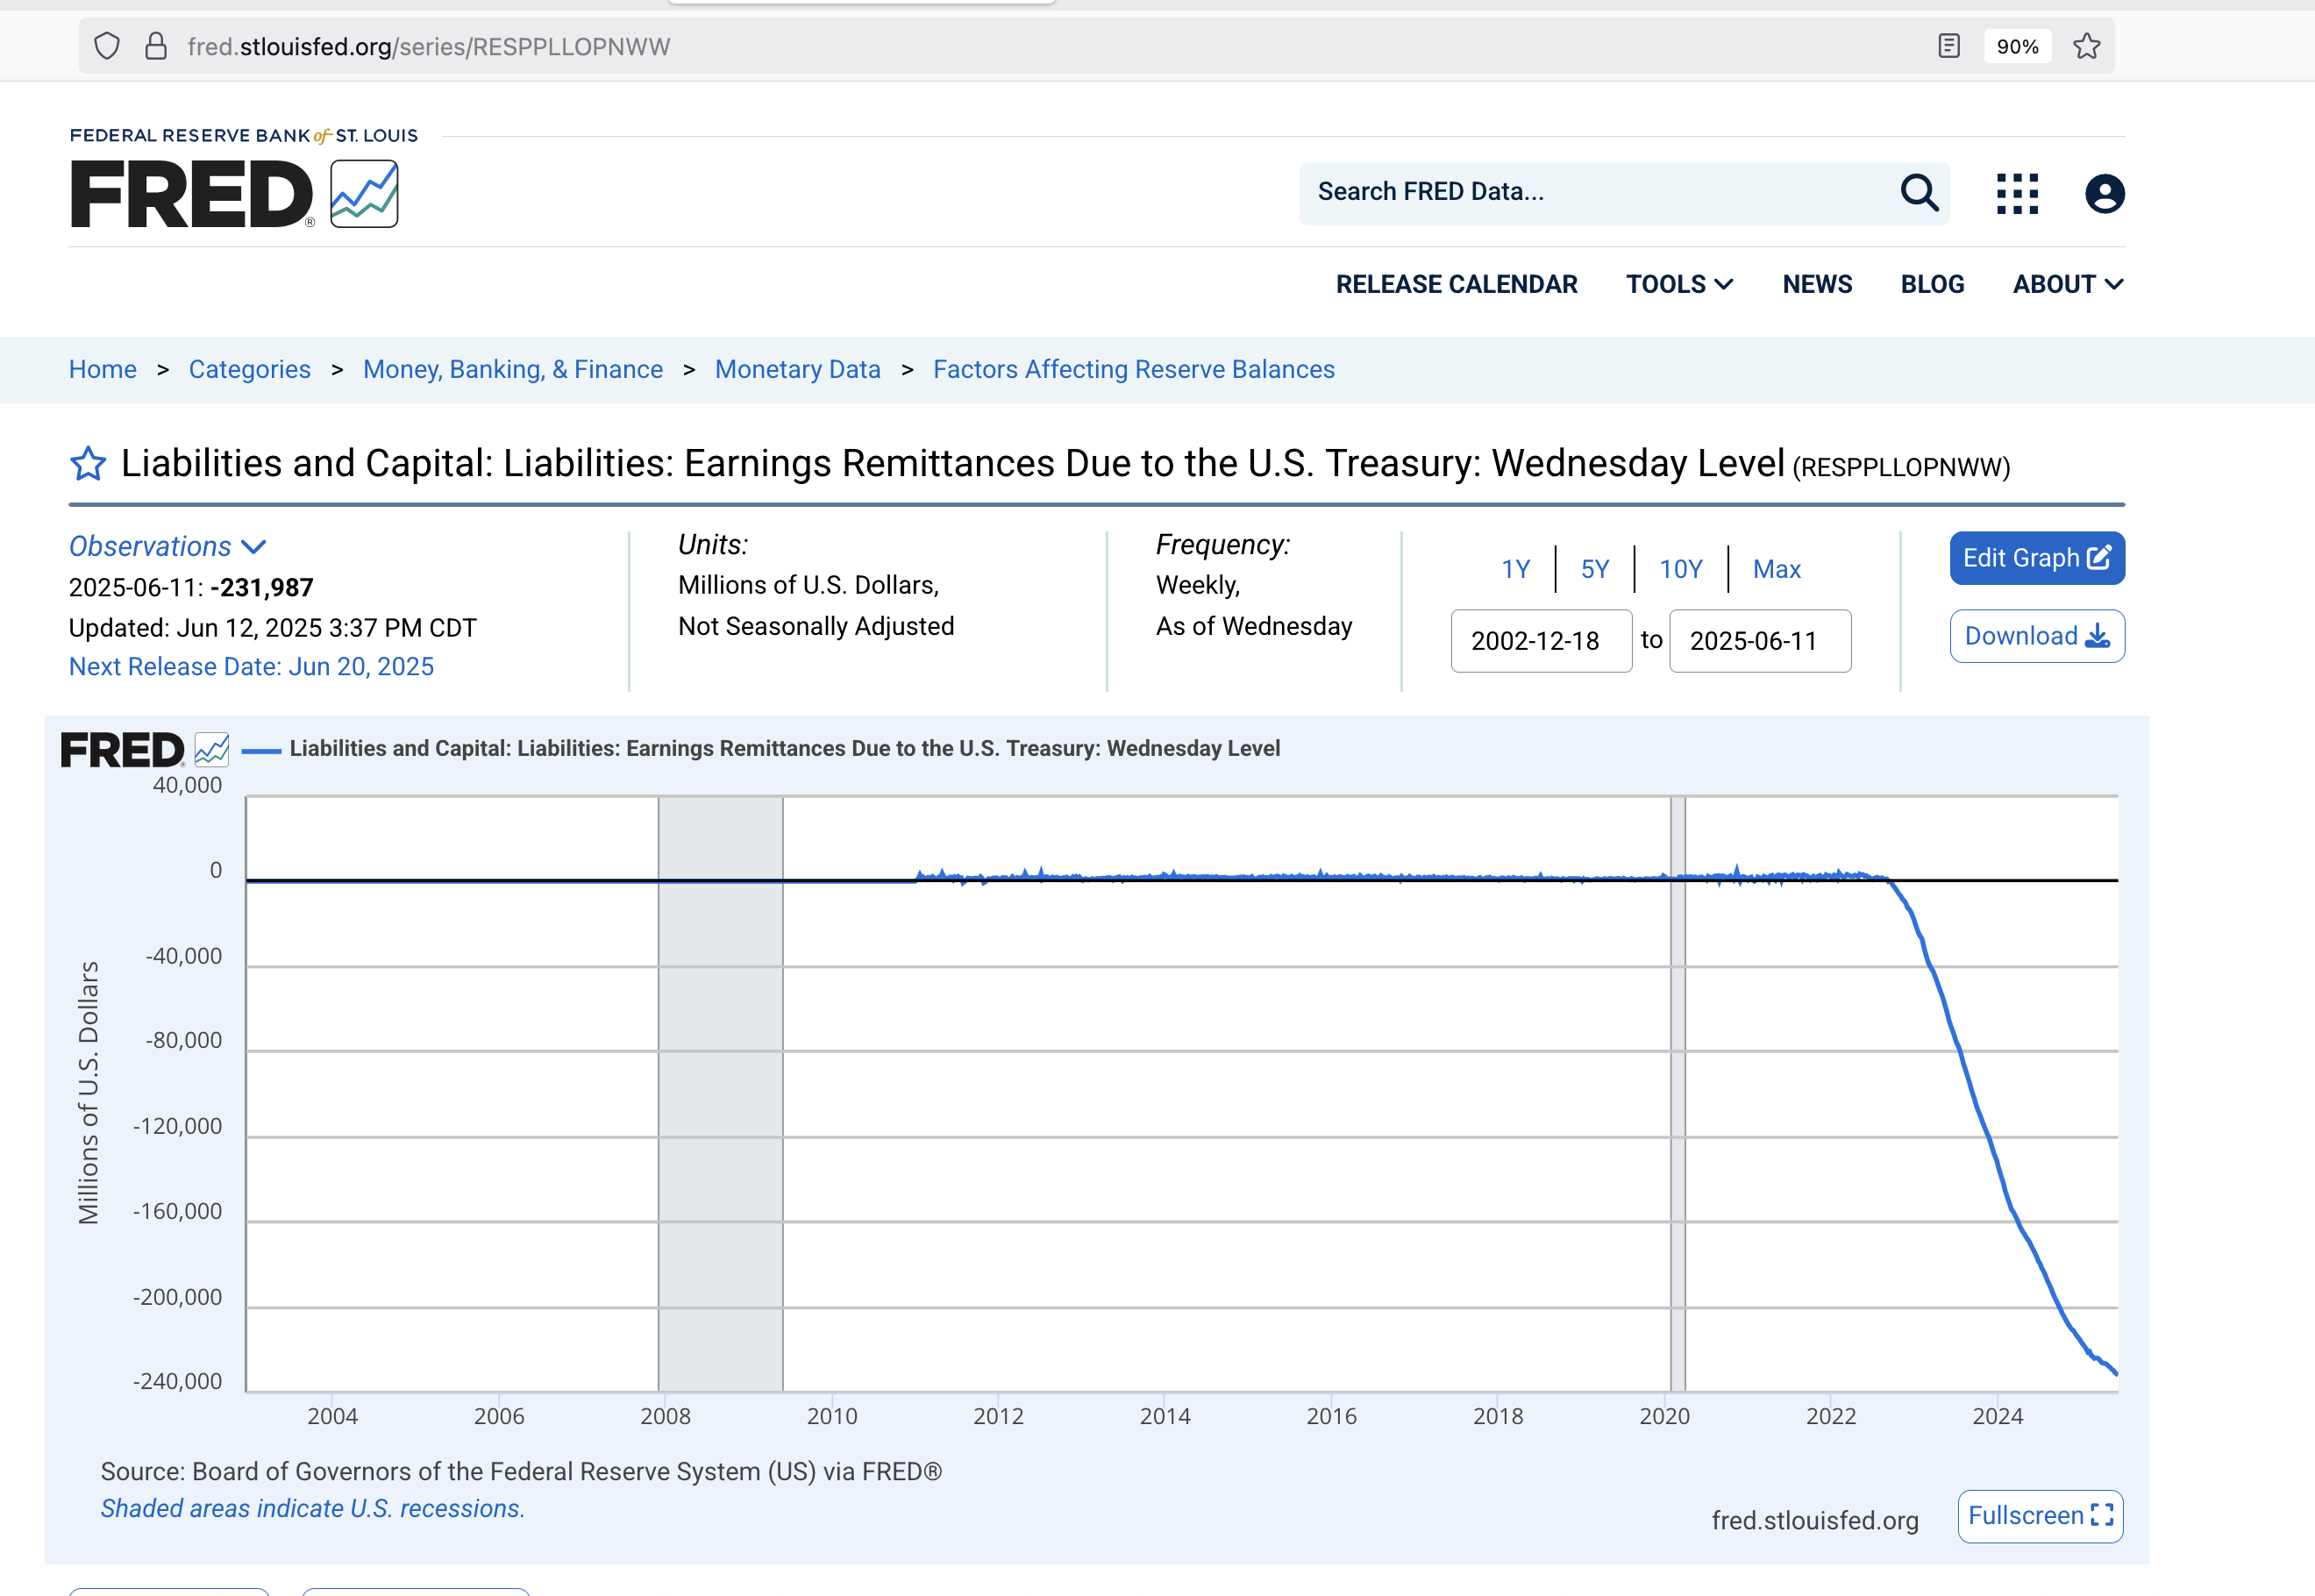Click the -240,000 y-axis label

tap(177, 1381)
